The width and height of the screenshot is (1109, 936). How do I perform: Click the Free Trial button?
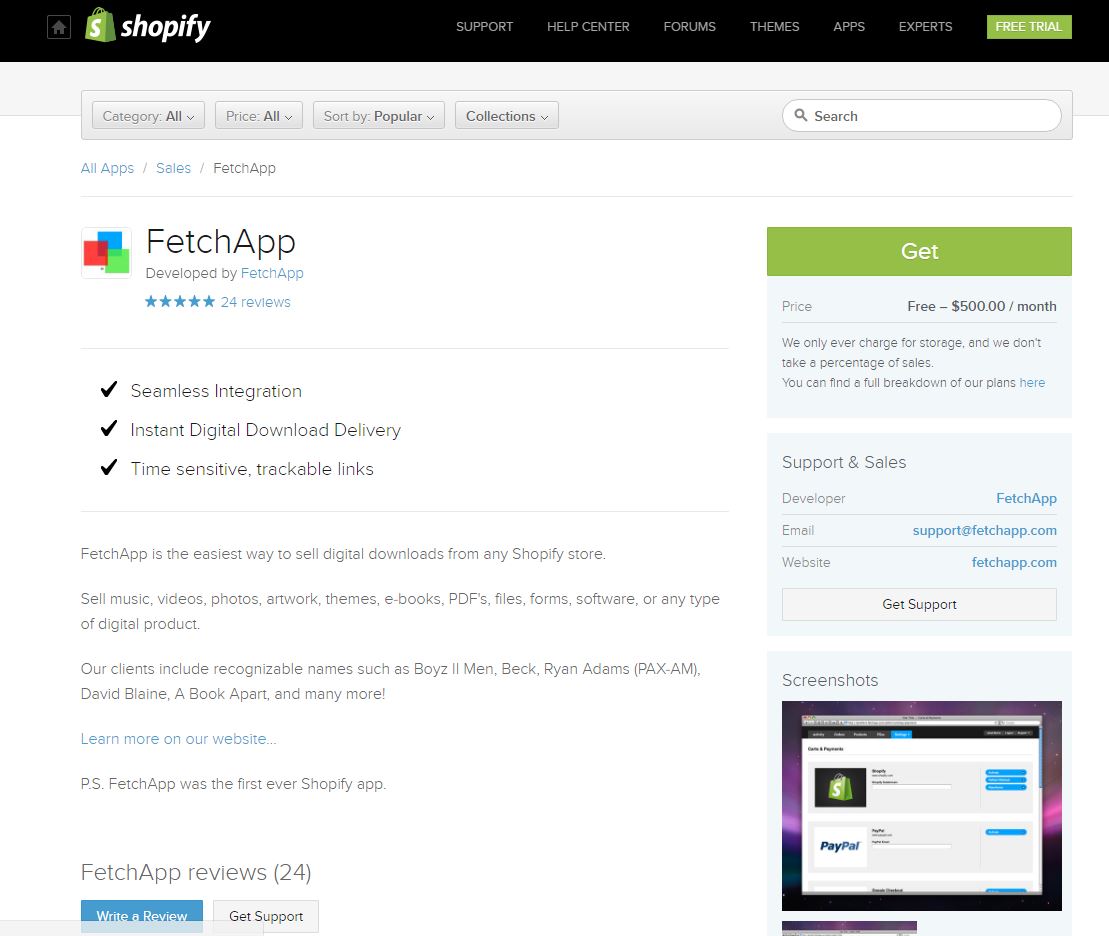1029,27
